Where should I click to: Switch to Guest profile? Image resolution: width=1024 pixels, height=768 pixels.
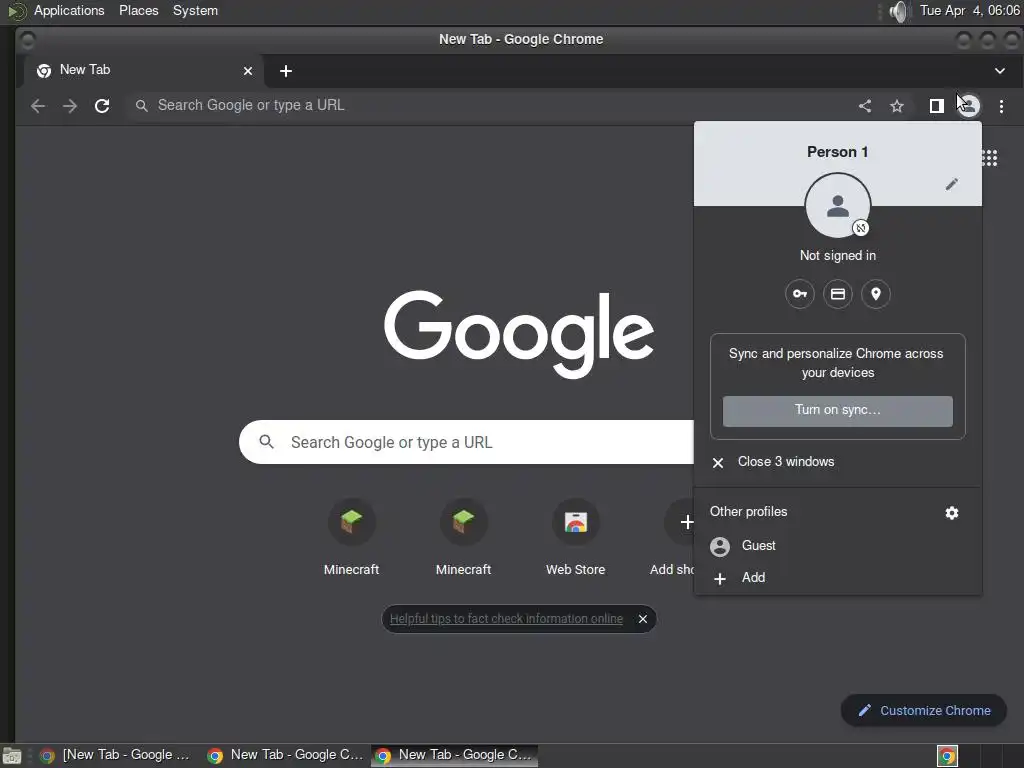(838, 546)
